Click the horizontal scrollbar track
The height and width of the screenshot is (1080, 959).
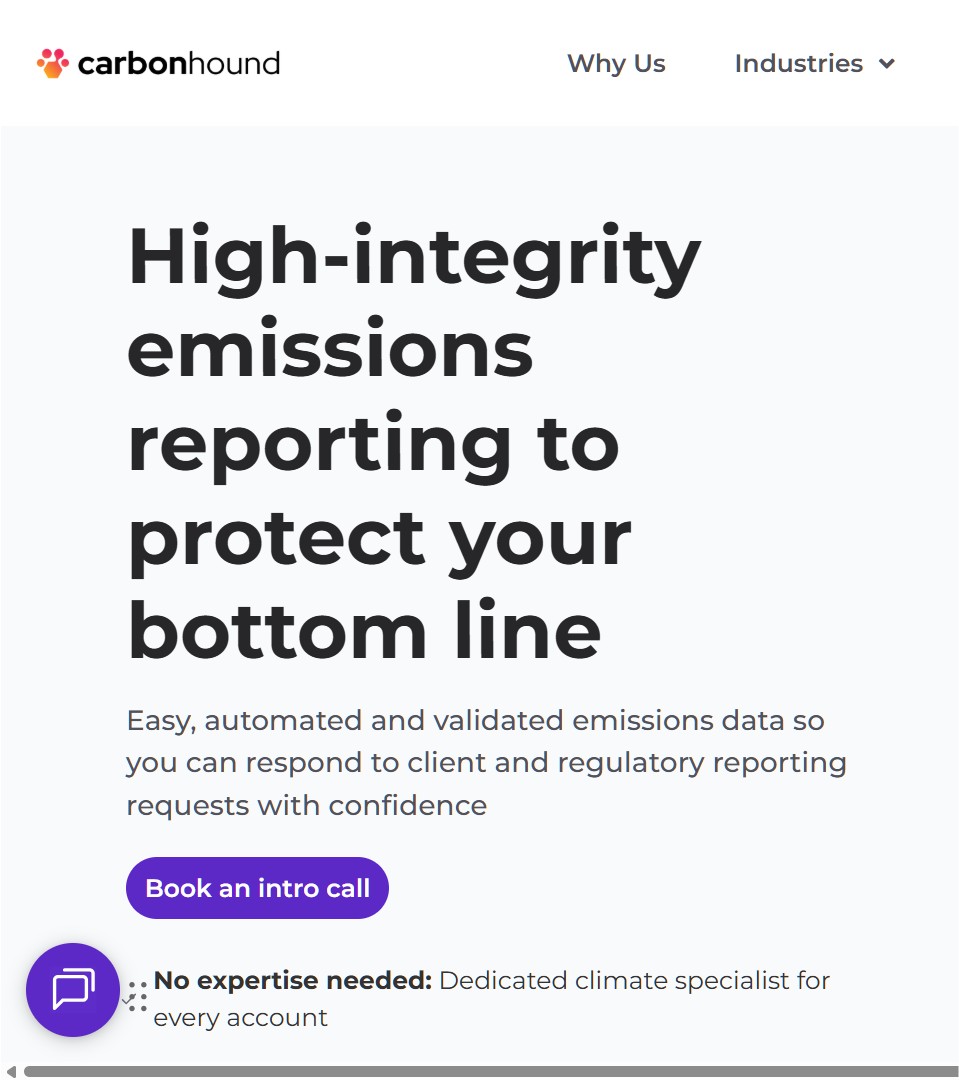pos(490,1071)
